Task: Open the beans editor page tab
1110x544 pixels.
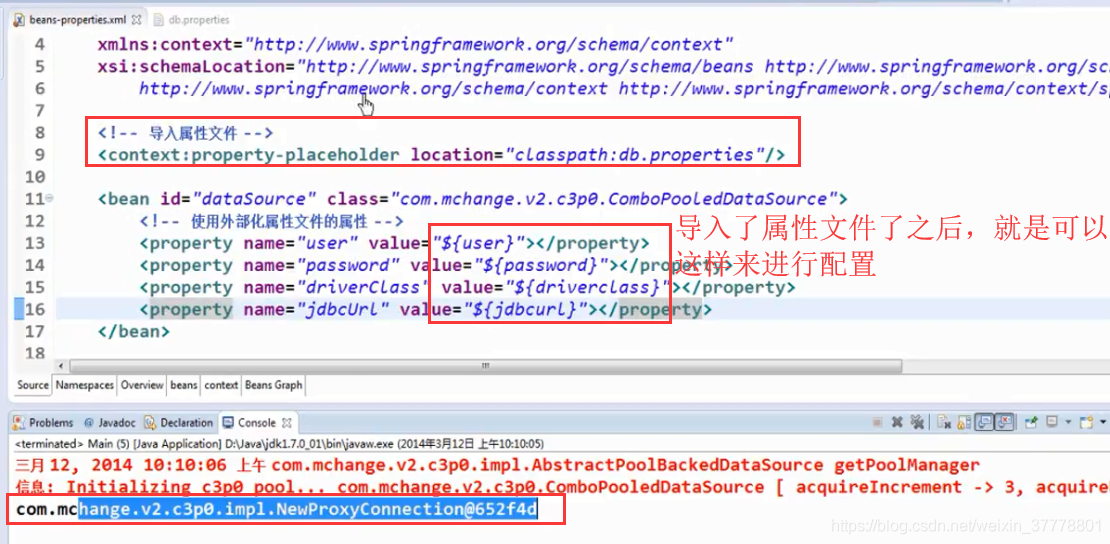Action: tap(183, 385)
